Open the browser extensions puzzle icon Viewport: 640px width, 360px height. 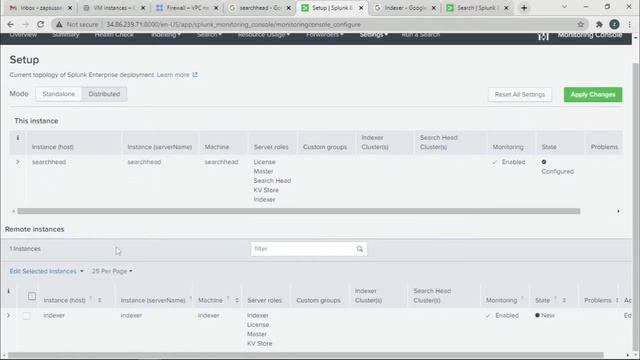599,24
